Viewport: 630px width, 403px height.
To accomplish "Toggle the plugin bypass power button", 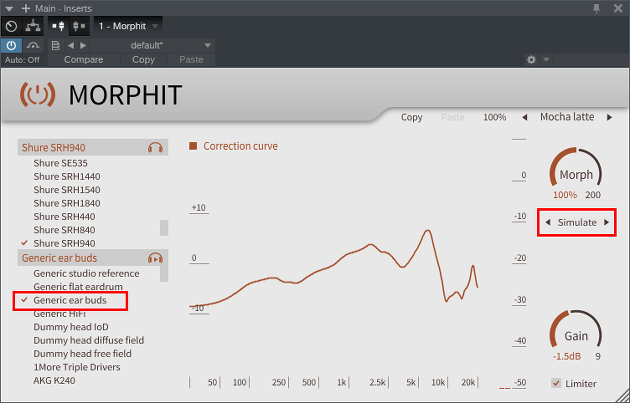I will point(11,45).
